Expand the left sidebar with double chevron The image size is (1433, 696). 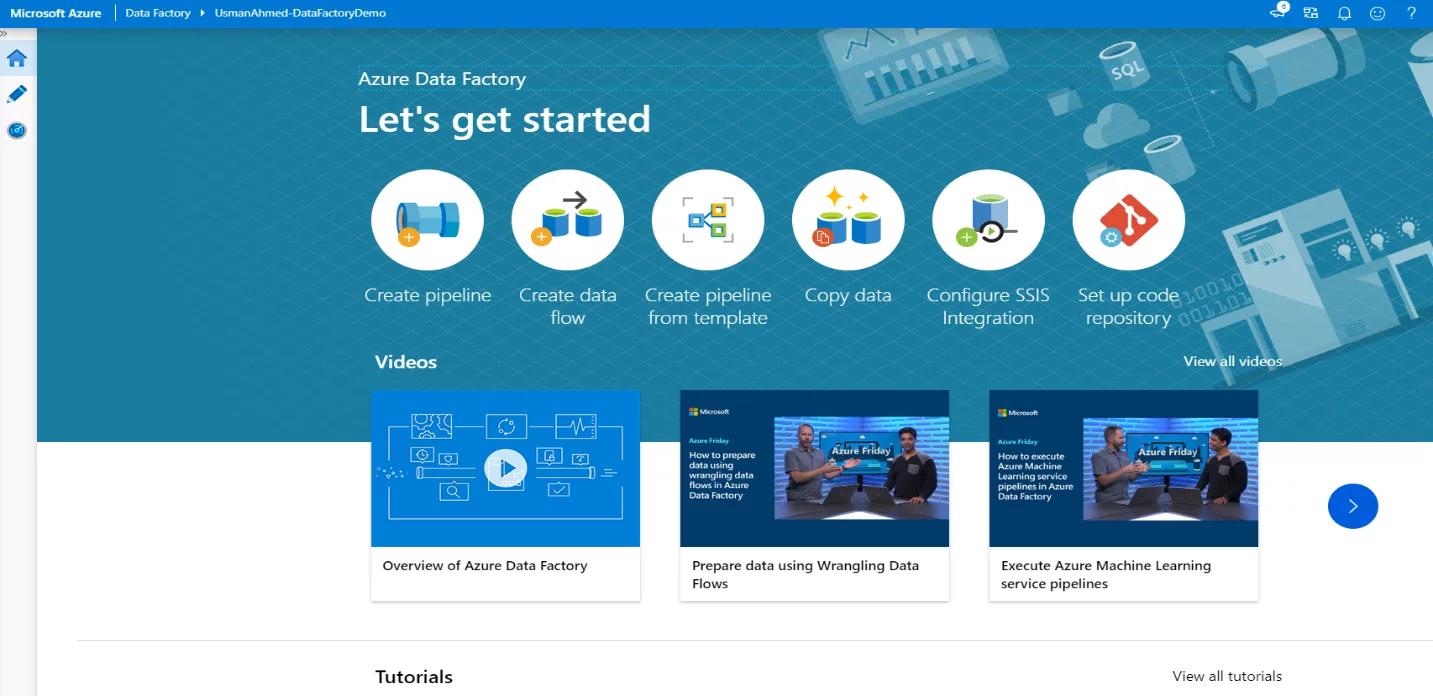click(4, 33)
